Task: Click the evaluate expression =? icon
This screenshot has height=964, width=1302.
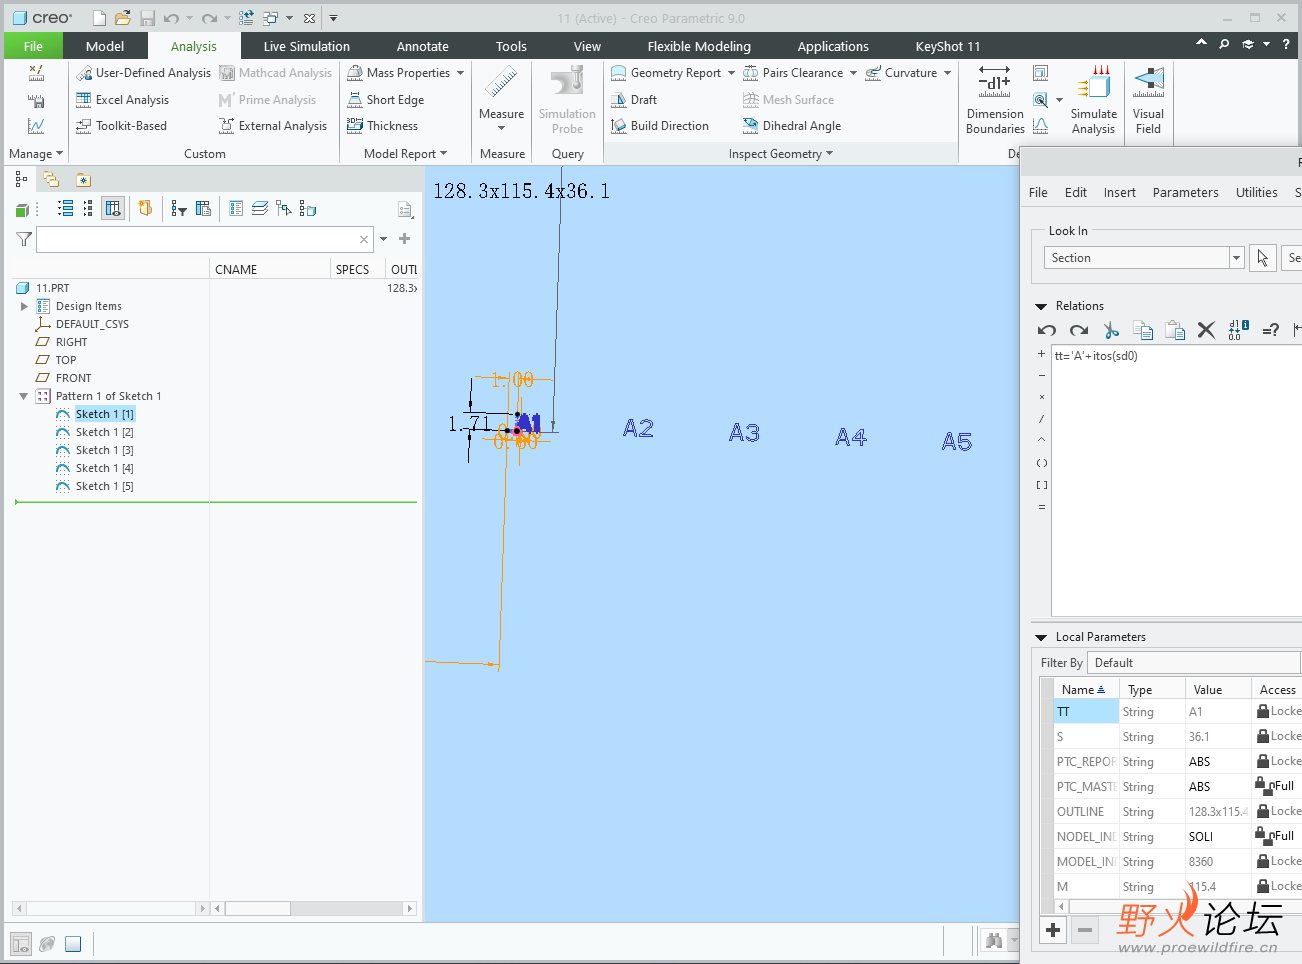Action: [1271, 330]
